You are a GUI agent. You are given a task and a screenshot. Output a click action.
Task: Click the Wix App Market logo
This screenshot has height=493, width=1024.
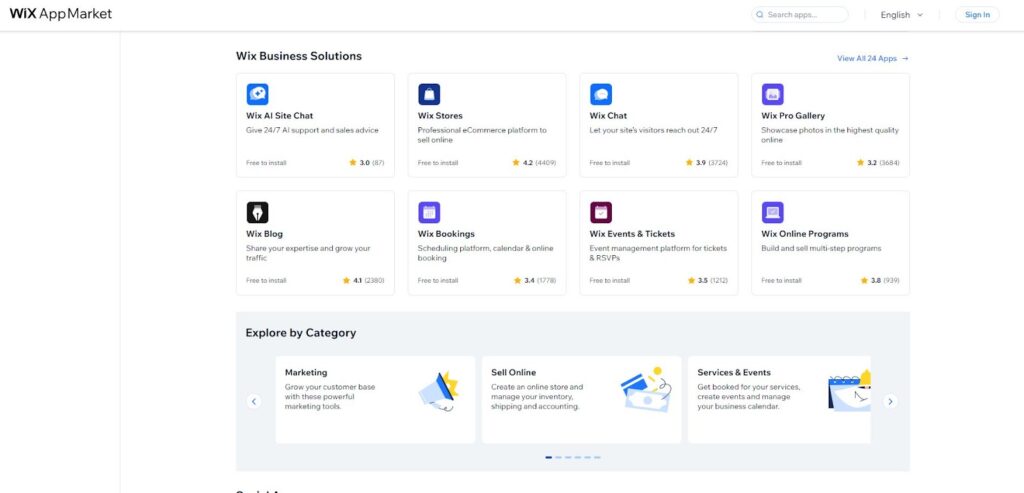point(61,14)
